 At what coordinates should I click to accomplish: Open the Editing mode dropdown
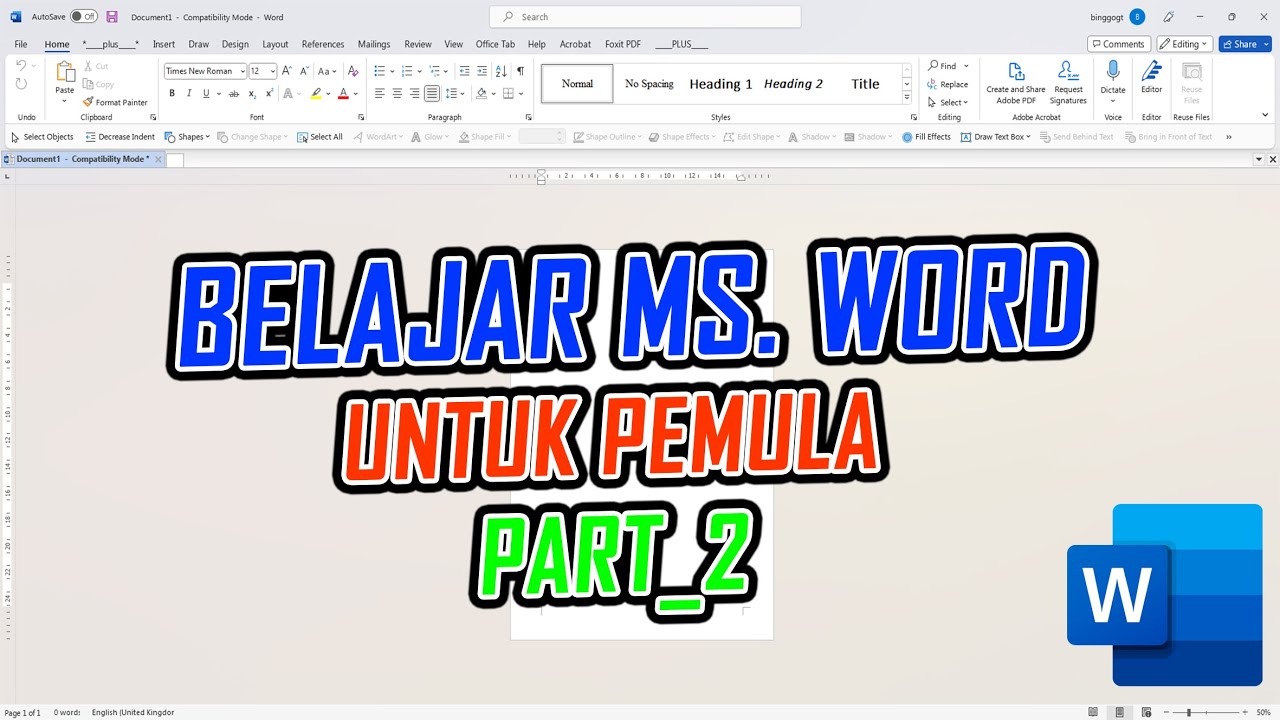pyautogui.click(x=1185, y=44)
